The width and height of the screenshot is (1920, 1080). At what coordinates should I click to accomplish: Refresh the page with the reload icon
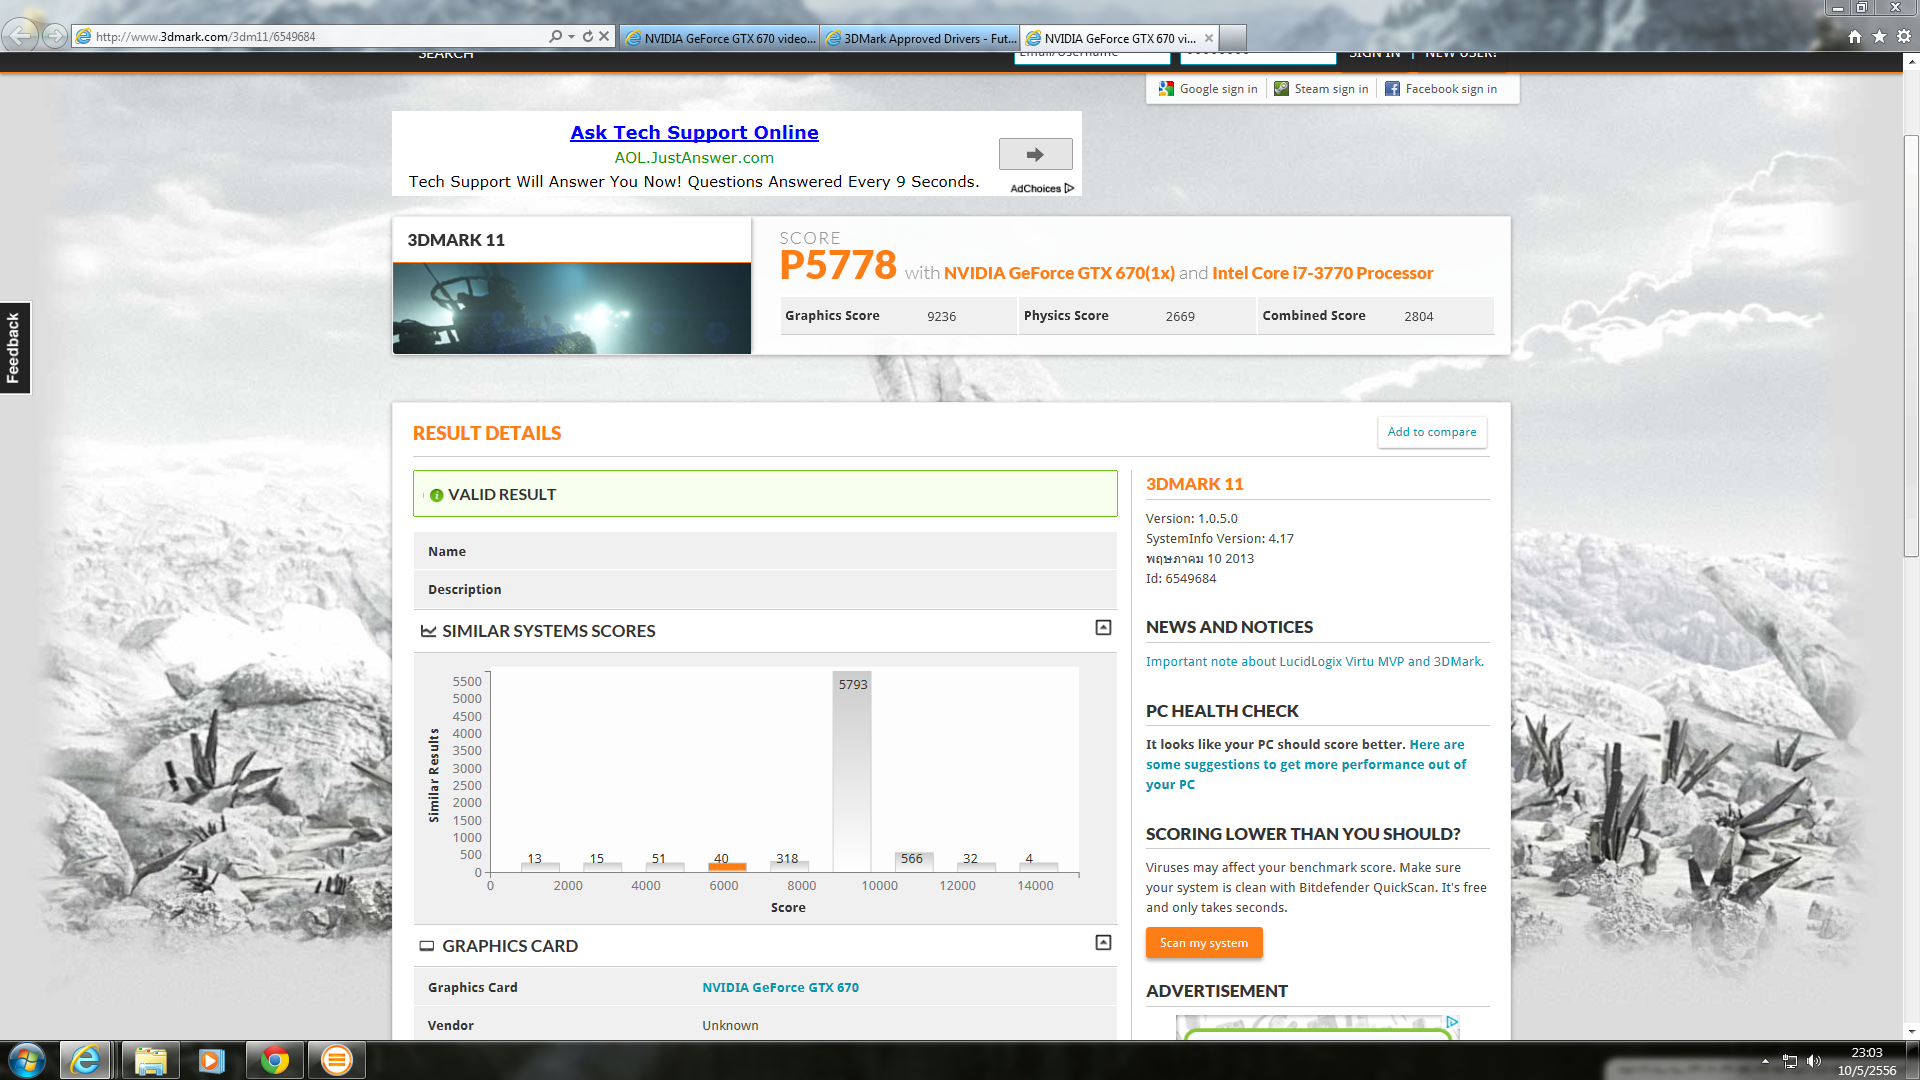click(588, 36)
